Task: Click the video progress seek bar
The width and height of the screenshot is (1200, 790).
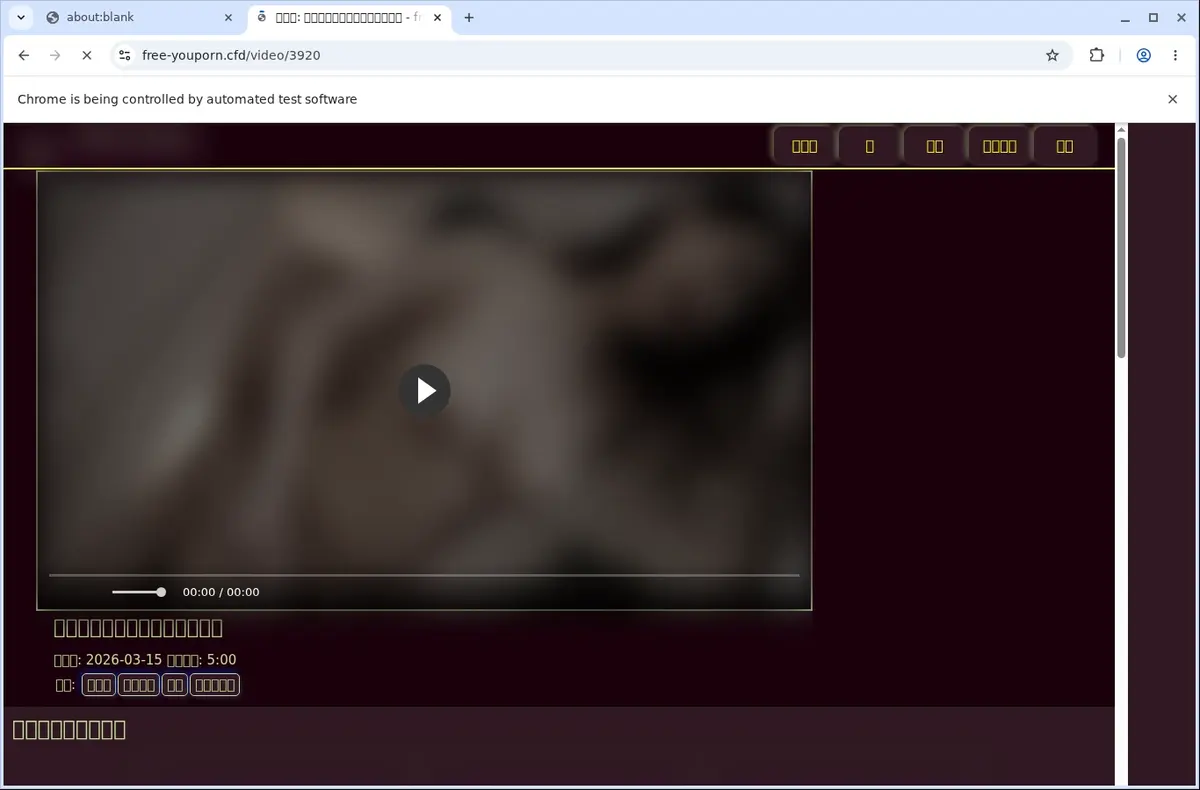Action: pyautogui.click(x=424, y=575)
